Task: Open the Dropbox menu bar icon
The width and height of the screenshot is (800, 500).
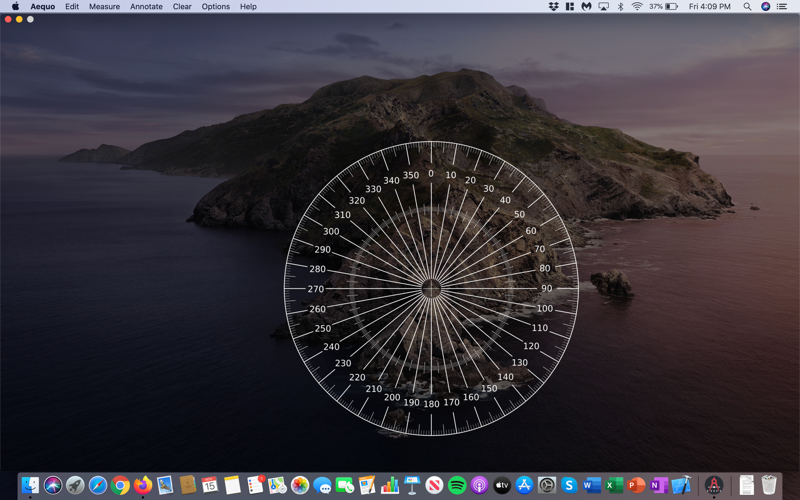Action: 553,6
